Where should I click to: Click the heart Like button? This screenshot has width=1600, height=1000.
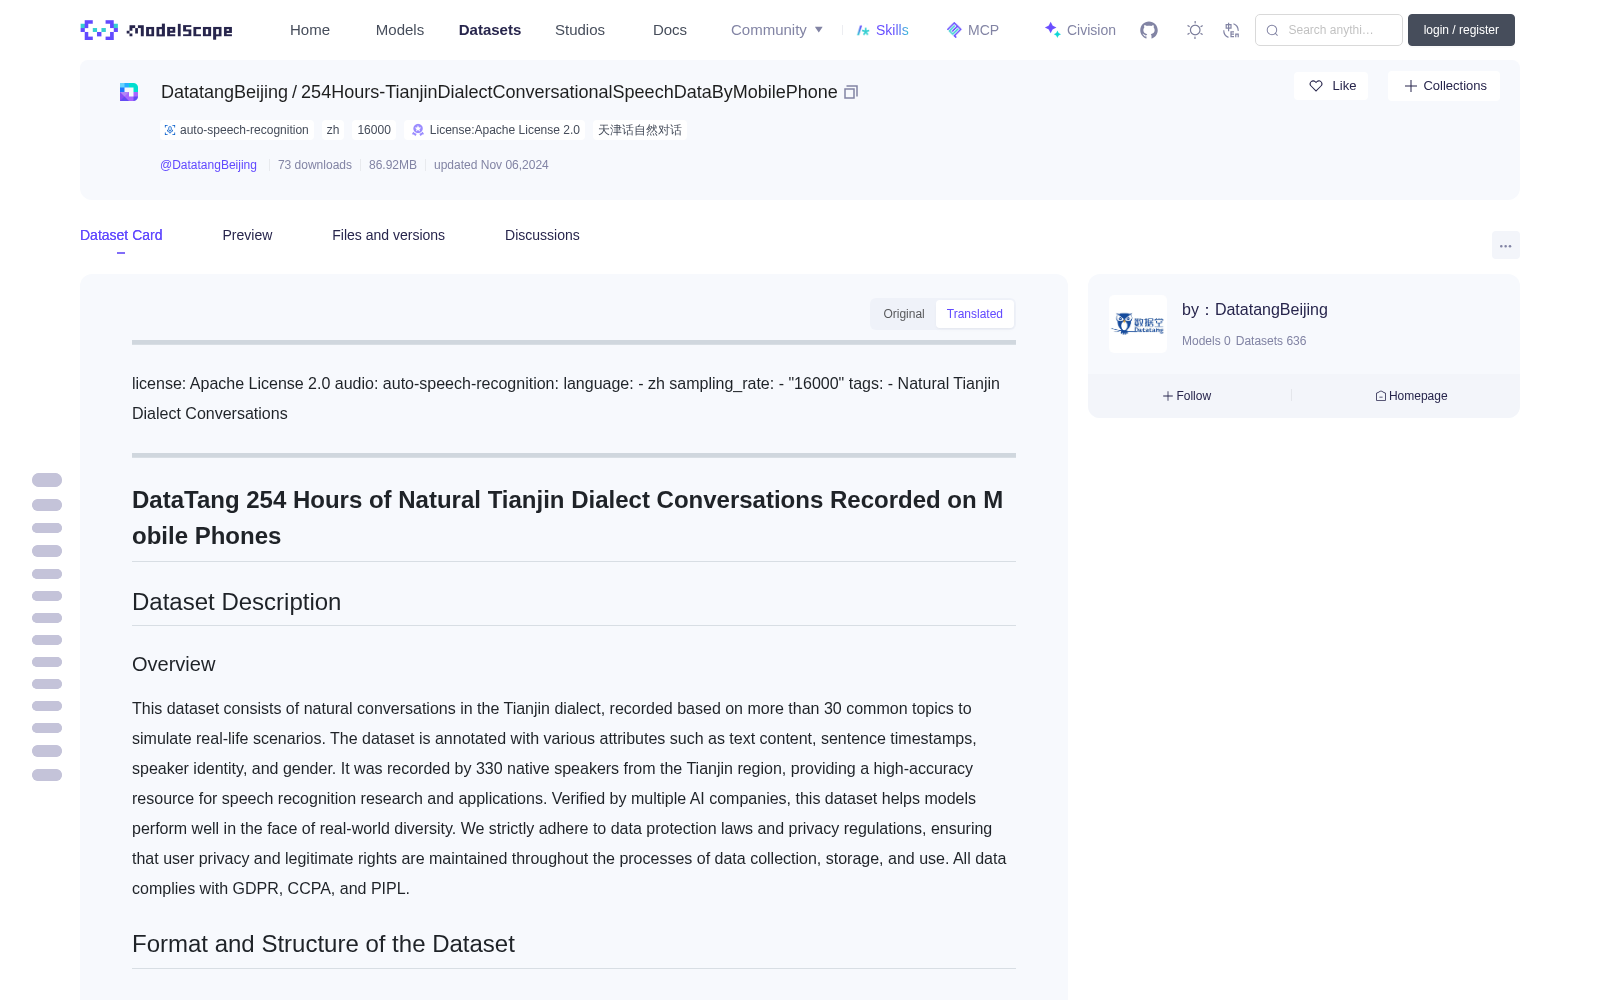click(x=1331, y=86)
